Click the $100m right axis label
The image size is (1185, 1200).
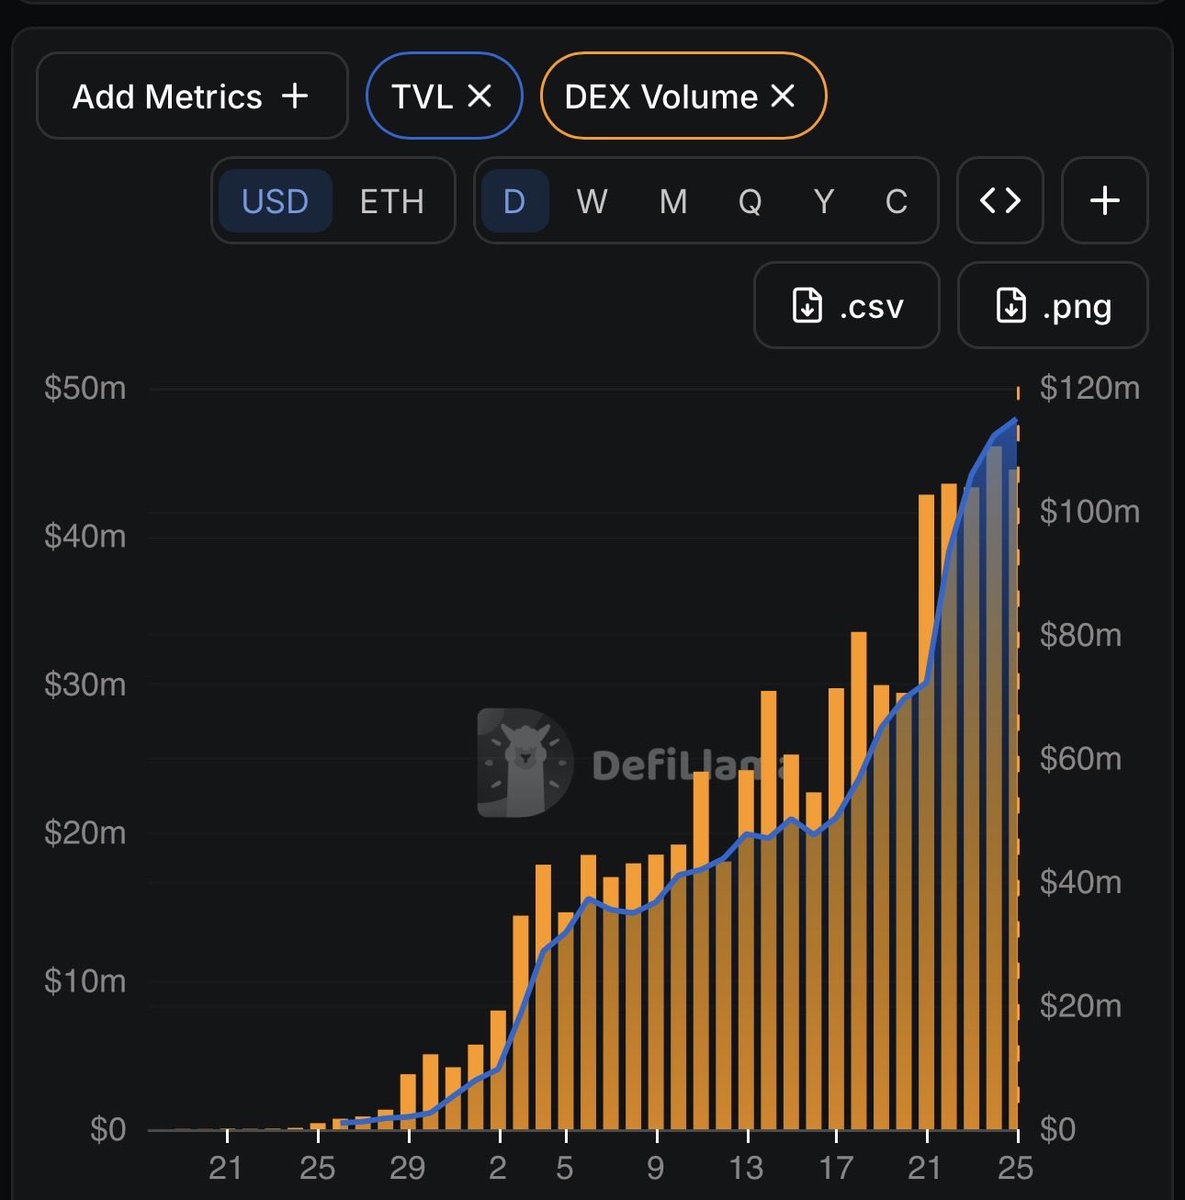pyautogui.click(x=1089, y=511)
